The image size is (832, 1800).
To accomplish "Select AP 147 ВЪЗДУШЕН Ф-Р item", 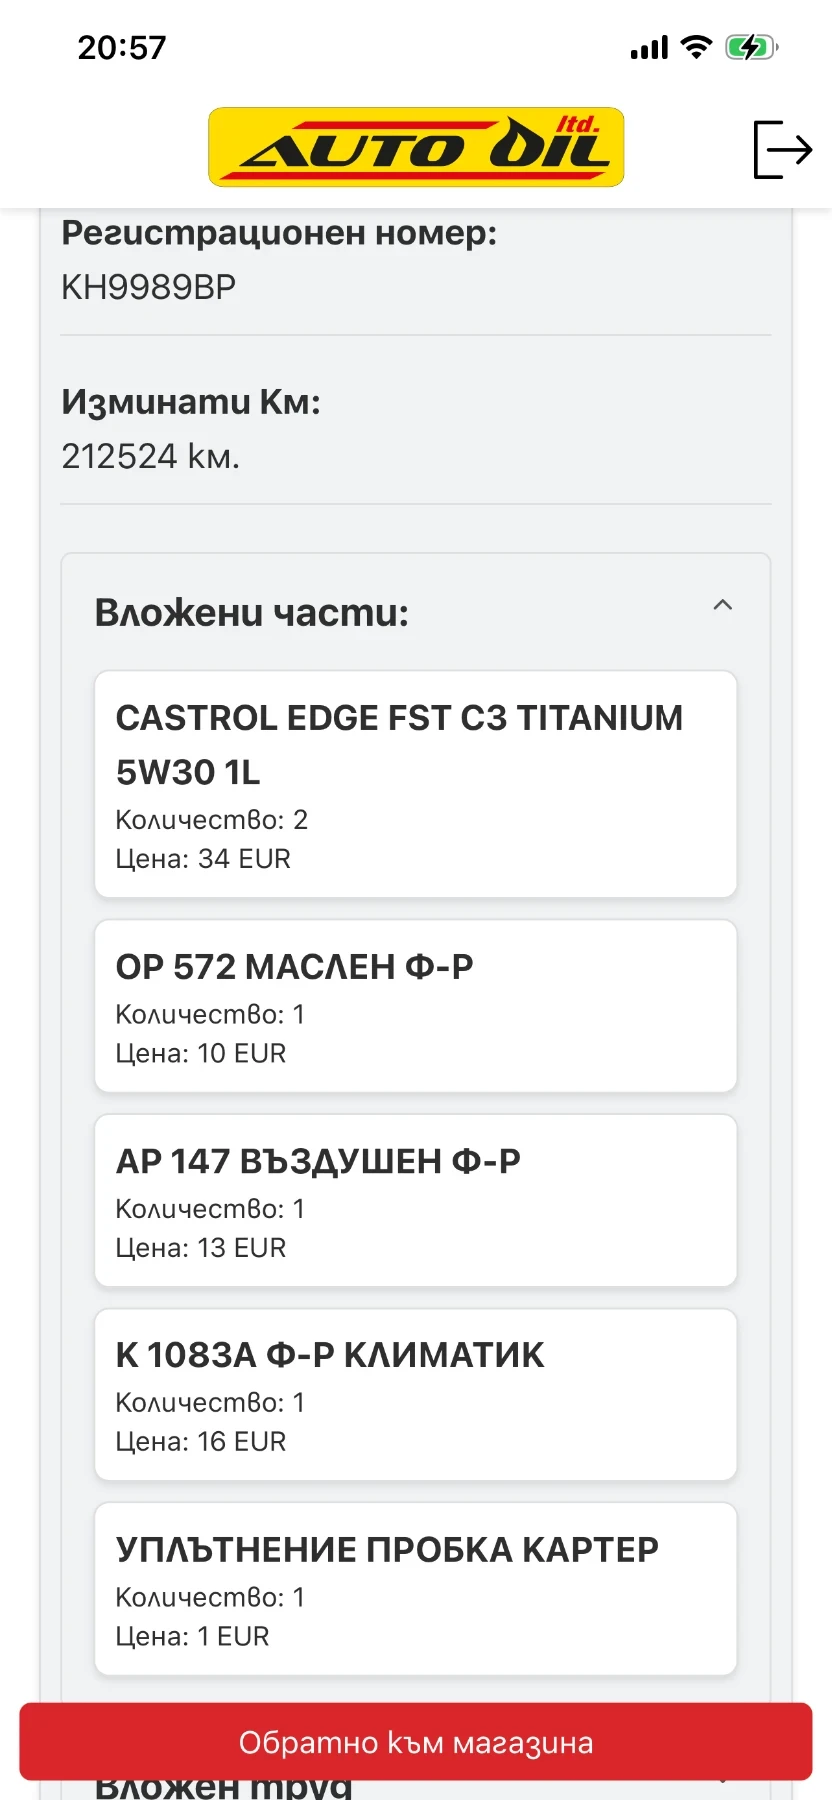I will [416, 1201].
